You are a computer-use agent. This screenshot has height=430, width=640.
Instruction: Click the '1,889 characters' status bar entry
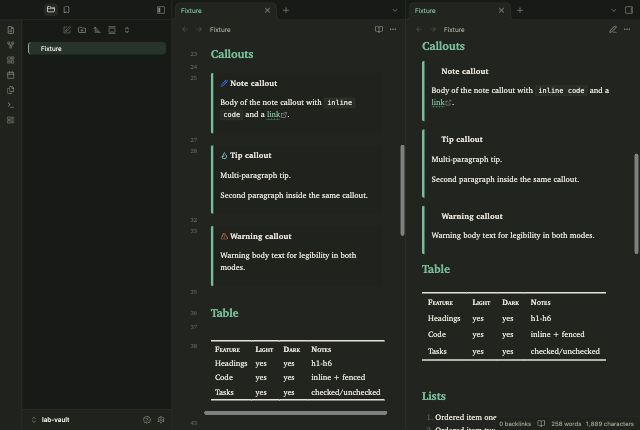coord(609,424)
